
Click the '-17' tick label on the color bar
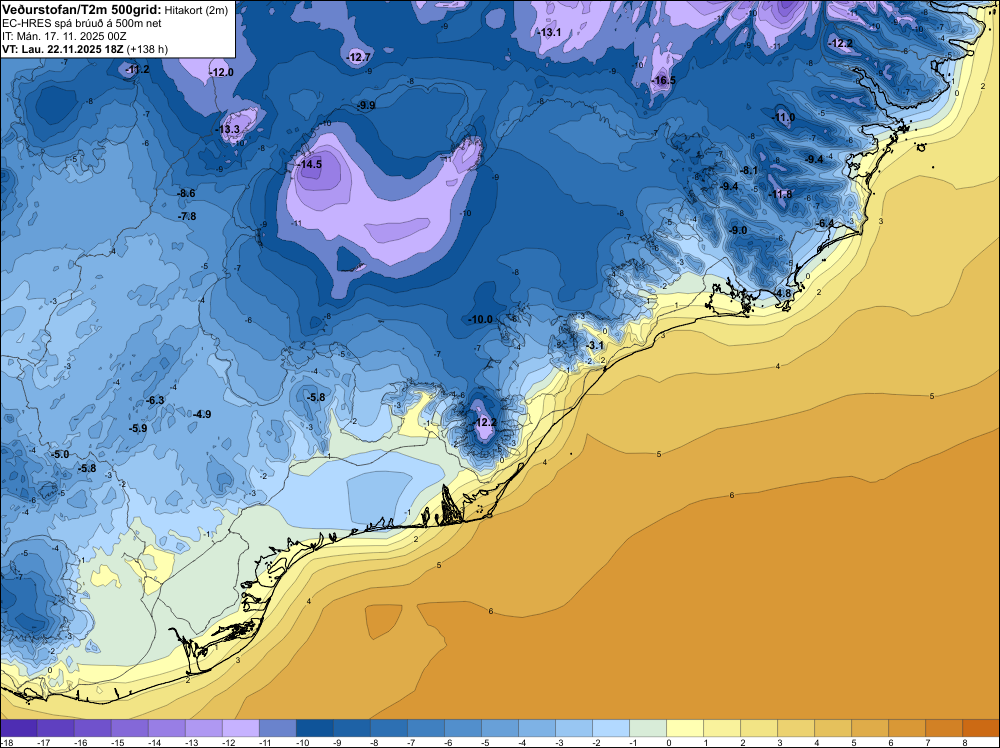point(43,742)
